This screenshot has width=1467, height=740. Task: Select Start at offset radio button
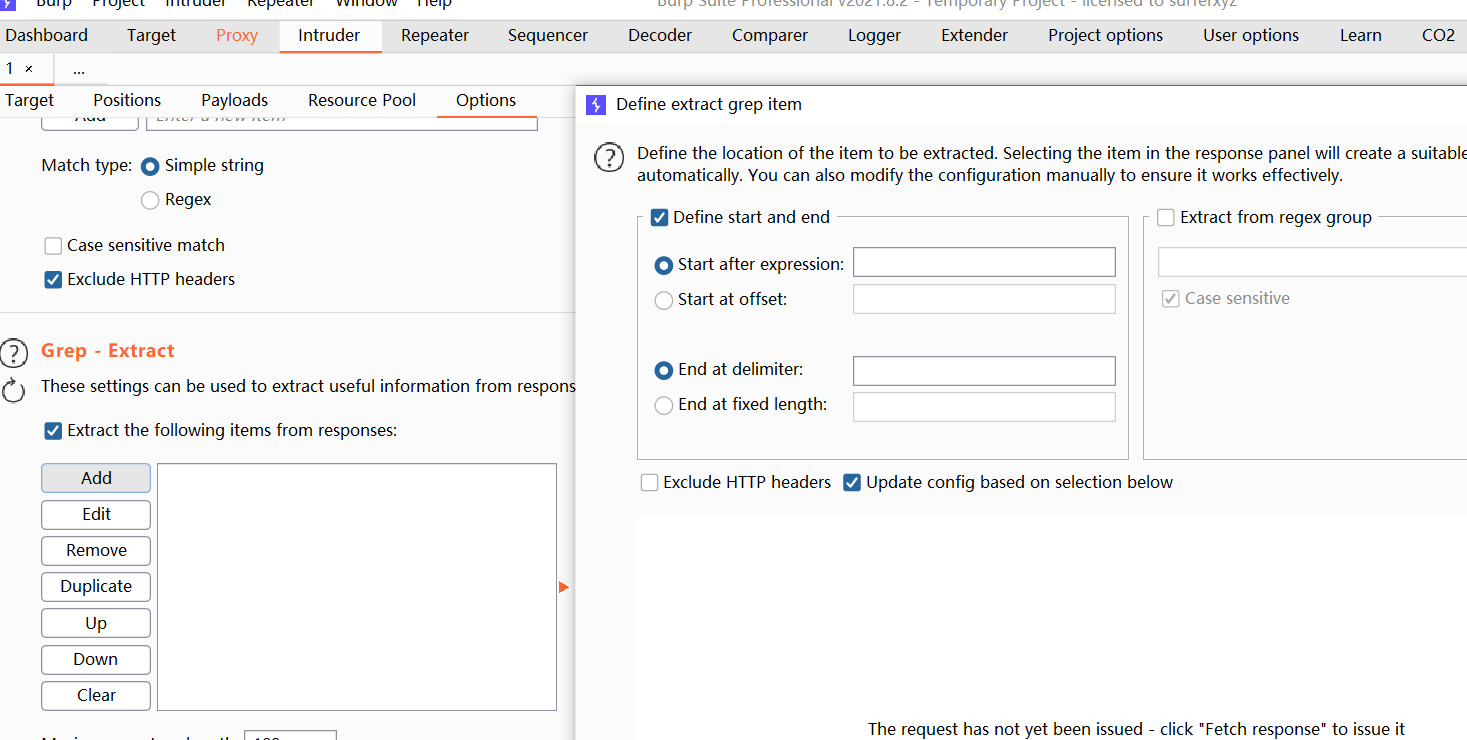point(663,300)
